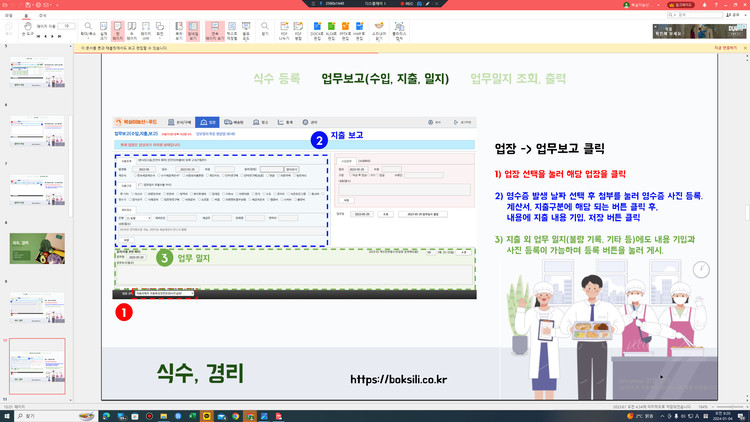Go to the previous page
The width and height of the screenshot is (750, 422).
tap(45, 36)
